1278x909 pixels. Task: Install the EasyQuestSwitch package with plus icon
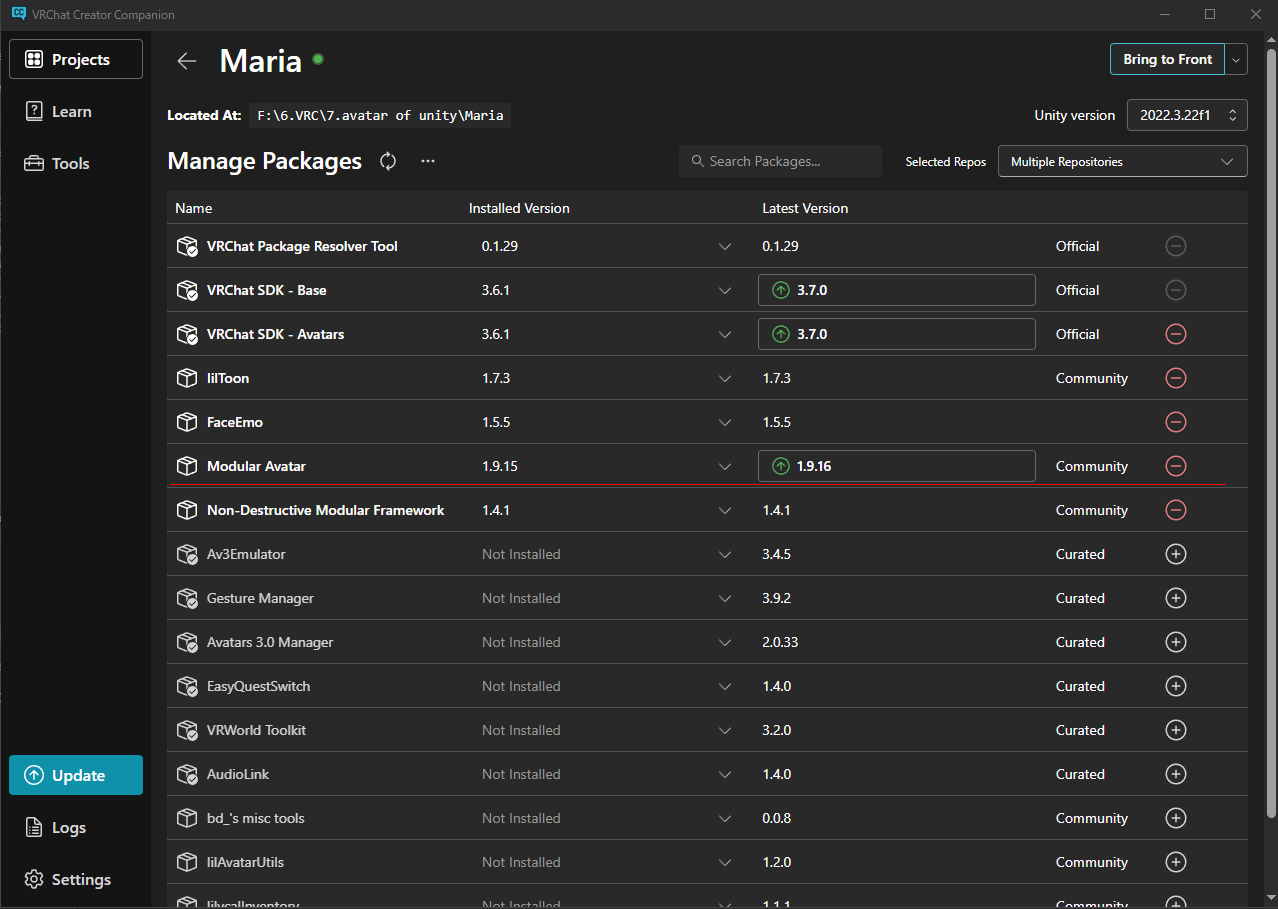click(x=1176, y=686)
